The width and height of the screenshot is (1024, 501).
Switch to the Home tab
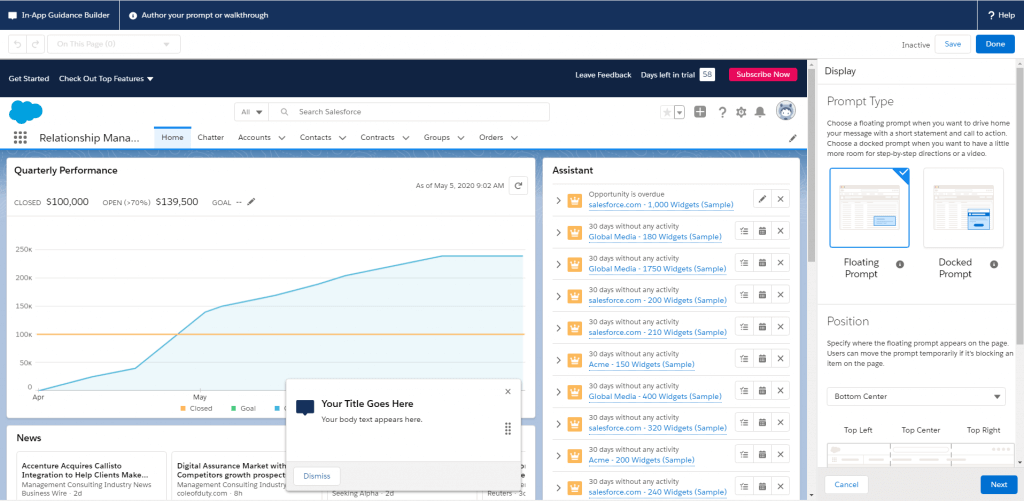(x=172, y=138)
